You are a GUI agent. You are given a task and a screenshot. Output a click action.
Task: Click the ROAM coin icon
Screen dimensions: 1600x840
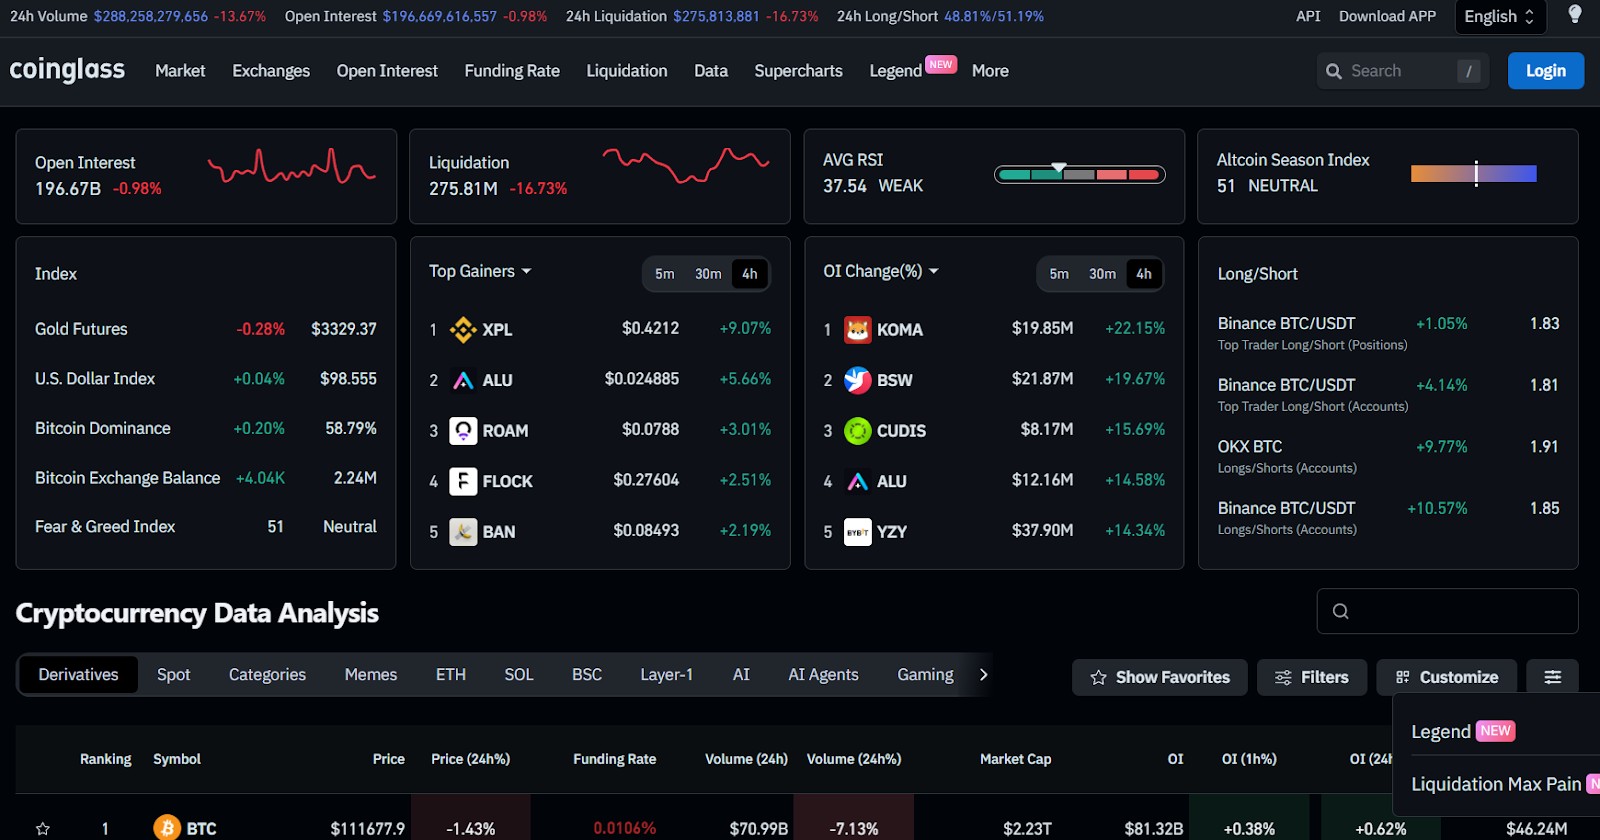click(463, 431)
